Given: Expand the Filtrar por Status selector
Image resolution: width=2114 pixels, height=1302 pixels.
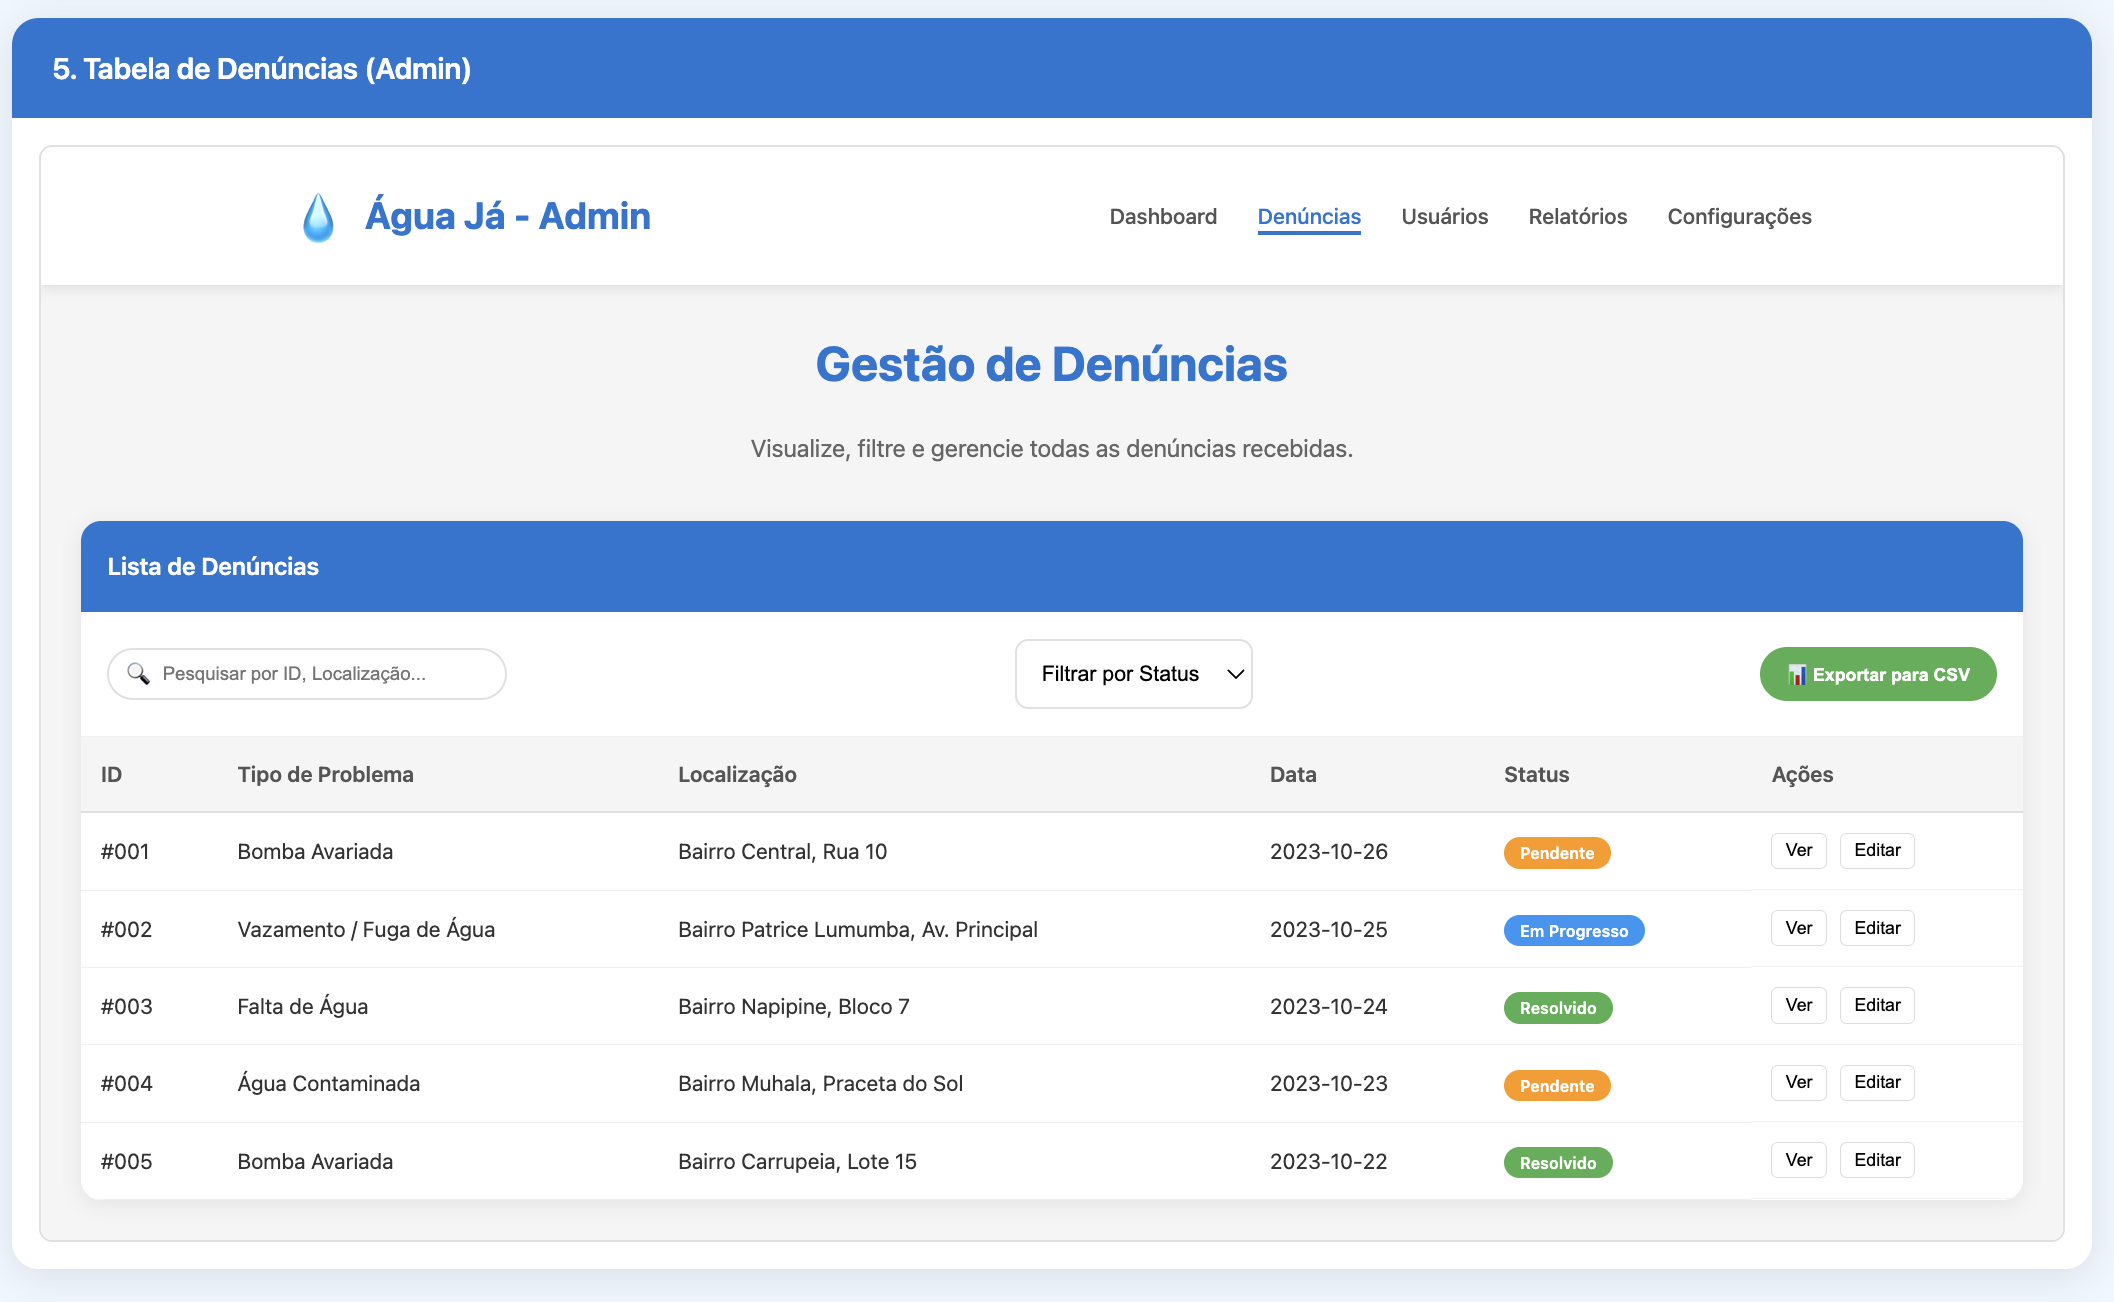Looking at the screenshot, I should (1133, 674).
